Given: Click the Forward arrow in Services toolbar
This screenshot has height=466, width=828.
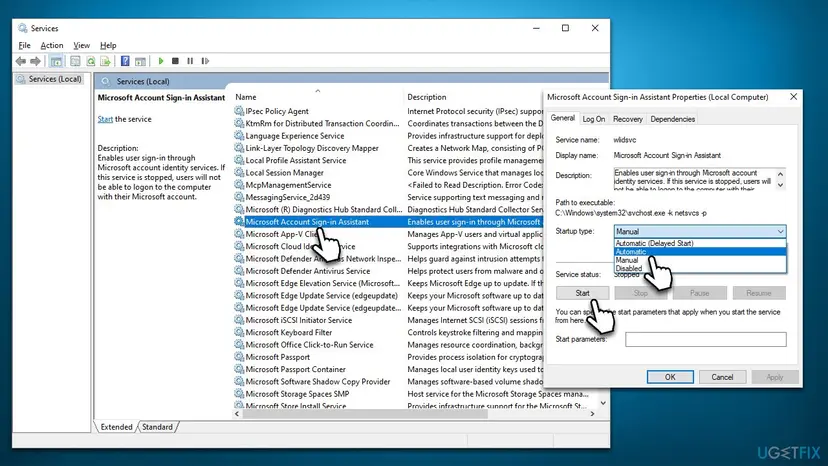Looking at the screenshot, I should point(35,61).
